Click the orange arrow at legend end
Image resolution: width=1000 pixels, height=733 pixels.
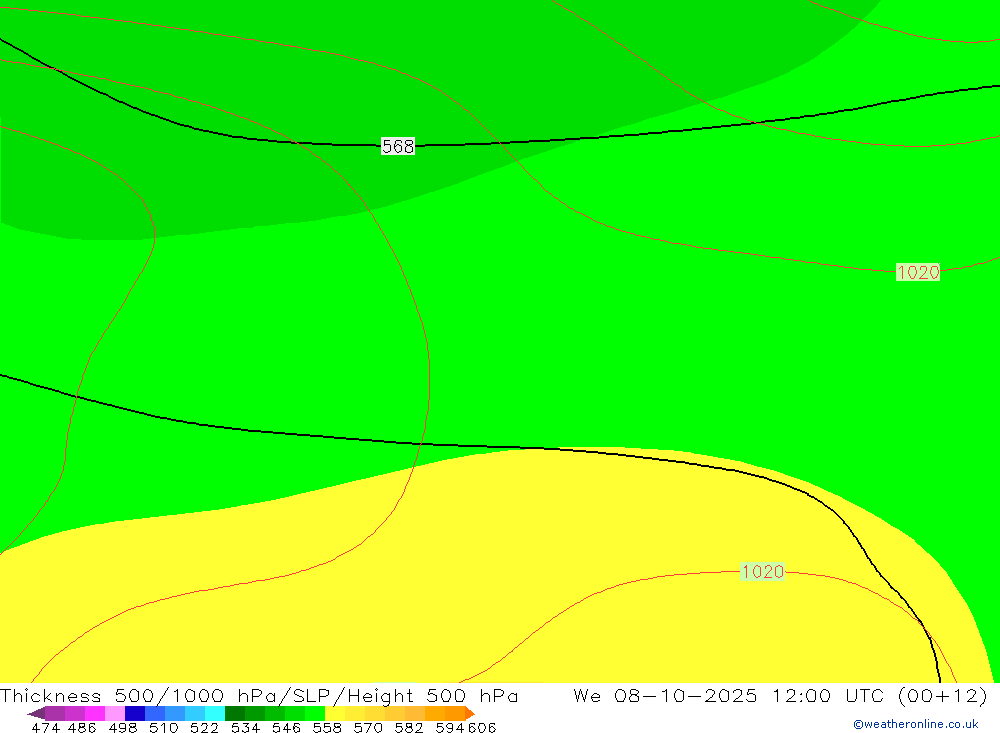(470, 713)
